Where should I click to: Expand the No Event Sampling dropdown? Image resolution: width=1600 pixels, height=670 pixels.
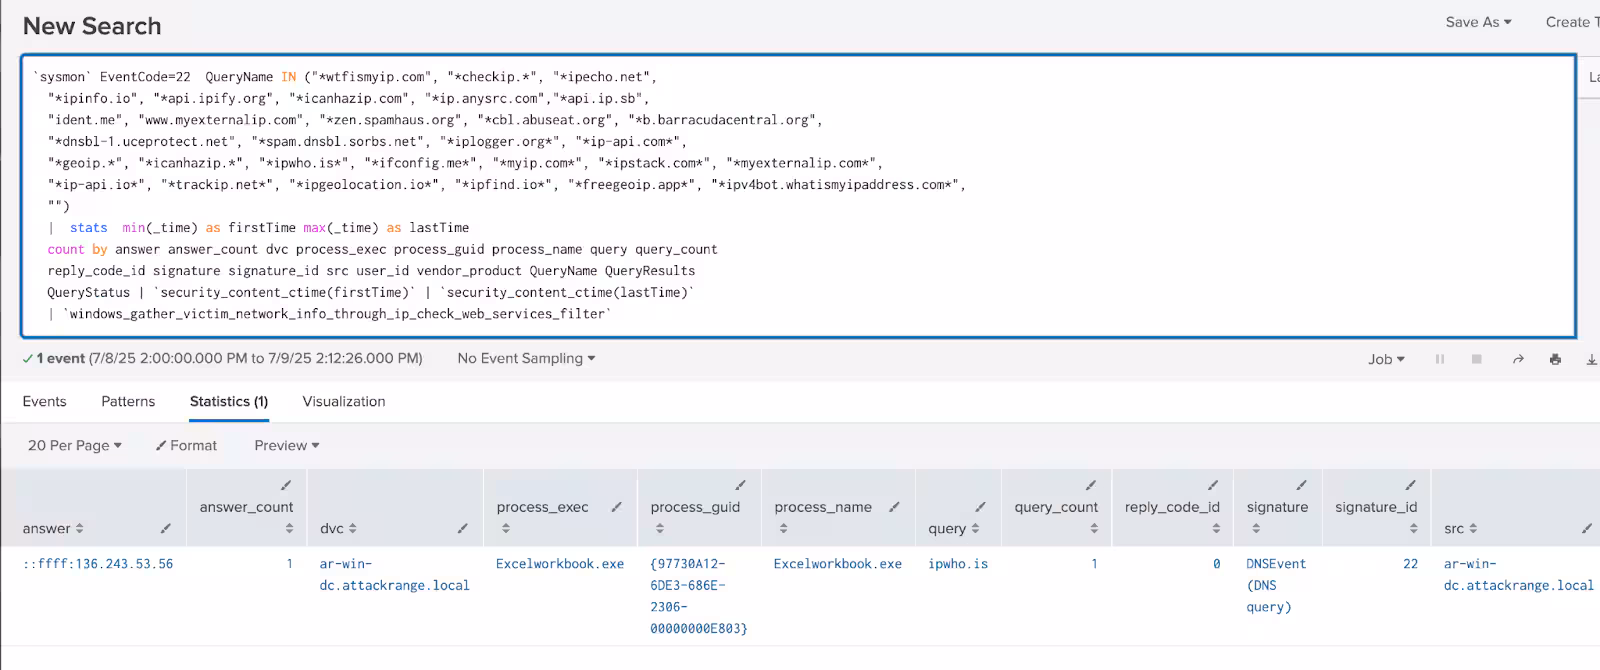[526, 358]
